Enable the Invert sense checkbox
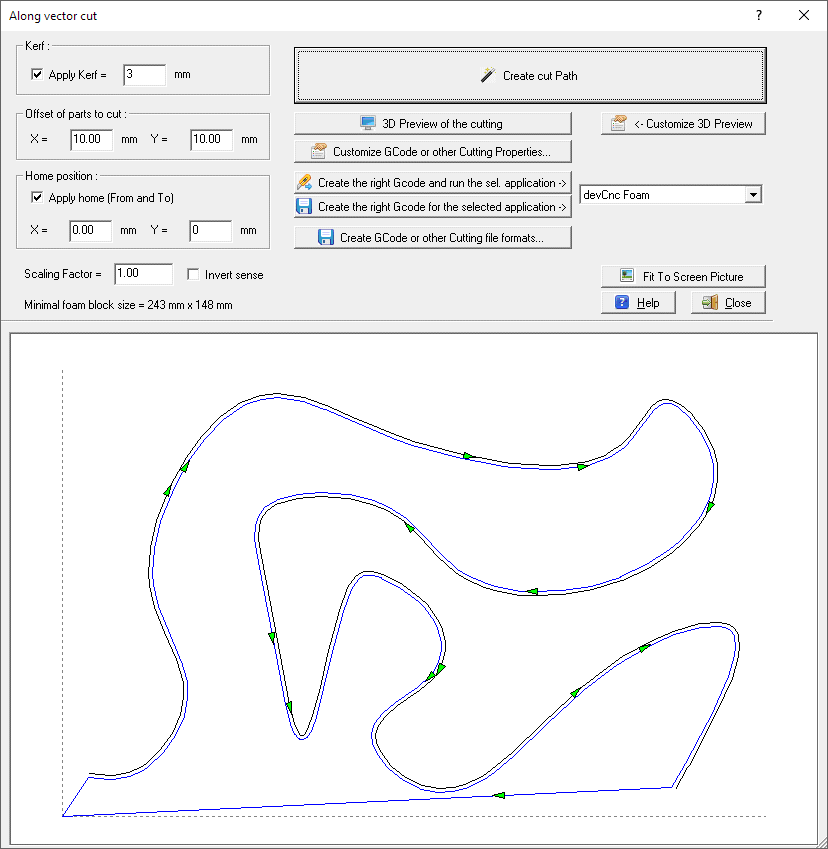Screen dimensions: 828x849 tap(194, 274)
